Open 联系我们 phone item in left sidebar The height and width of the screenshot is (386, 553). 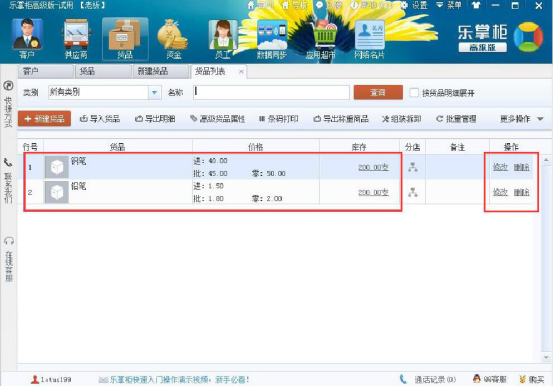click(x=8, y=181)
